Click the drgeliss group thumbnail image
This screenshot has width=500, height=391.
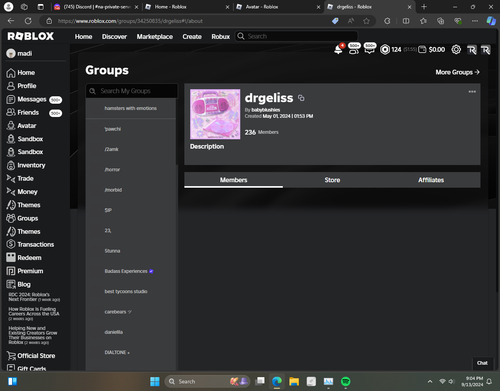click(215, 114)
